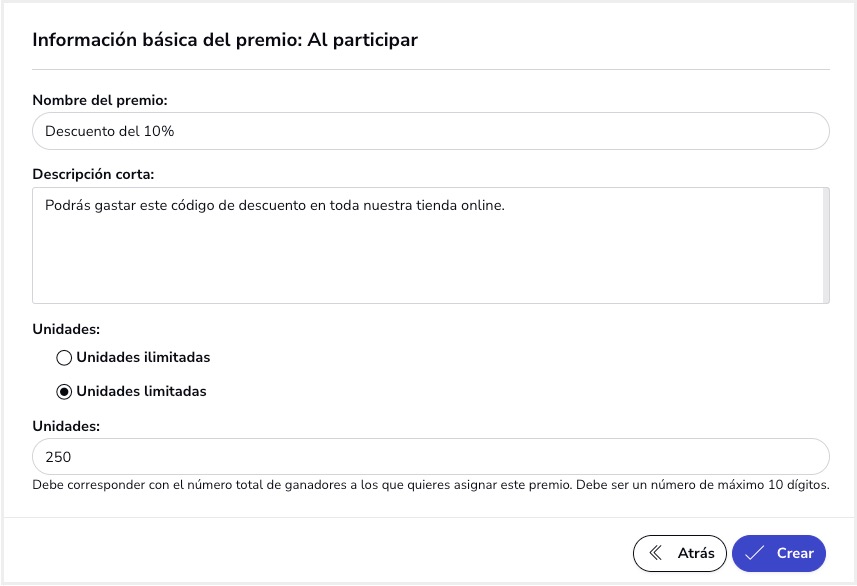Click the 'Unidades limitadas' label text
Viewport: 857px width, 586px height.
pyautogui.click(x=142, y=391)
